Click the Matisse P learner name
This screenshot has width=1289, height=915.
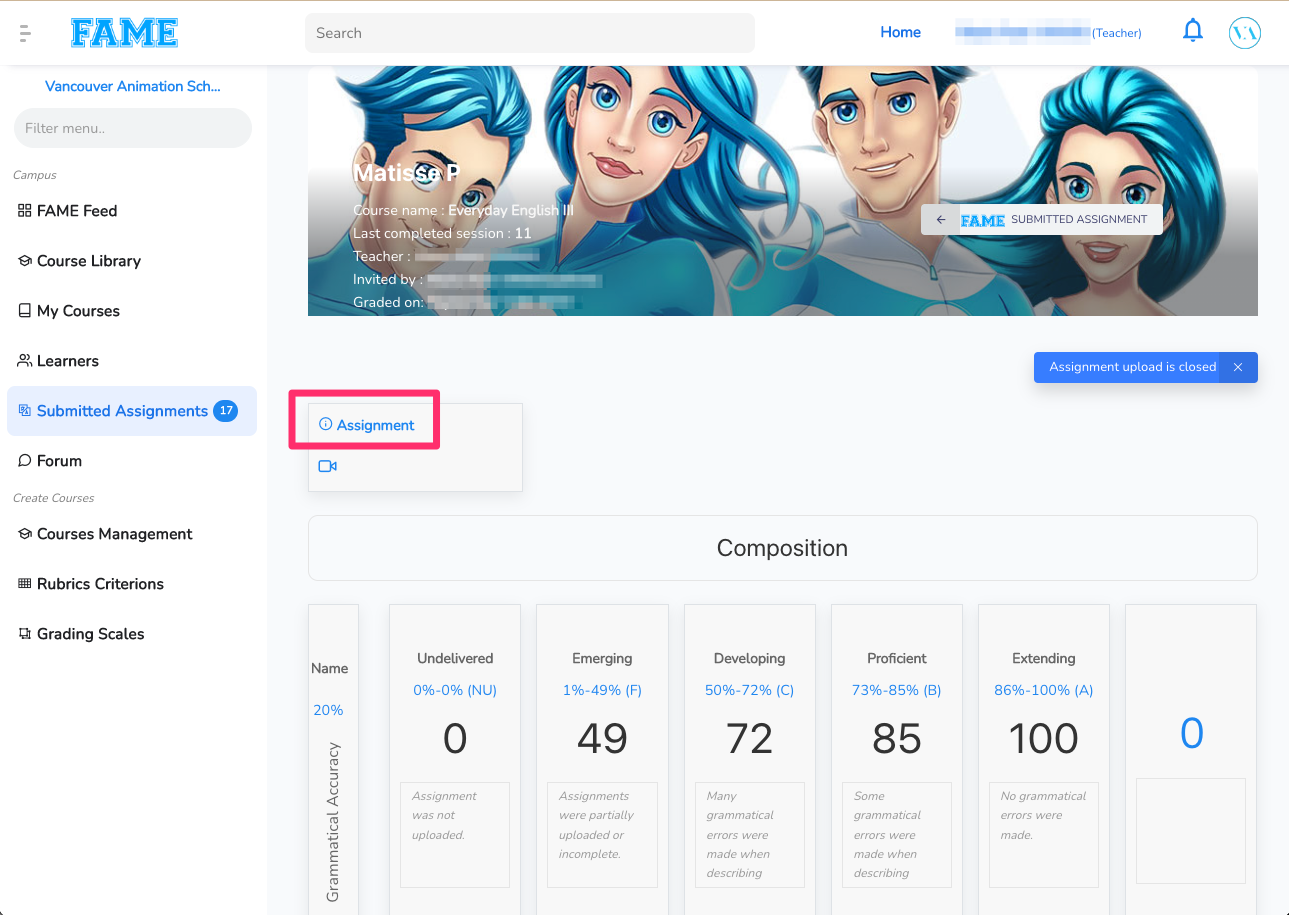coord(407,173)
